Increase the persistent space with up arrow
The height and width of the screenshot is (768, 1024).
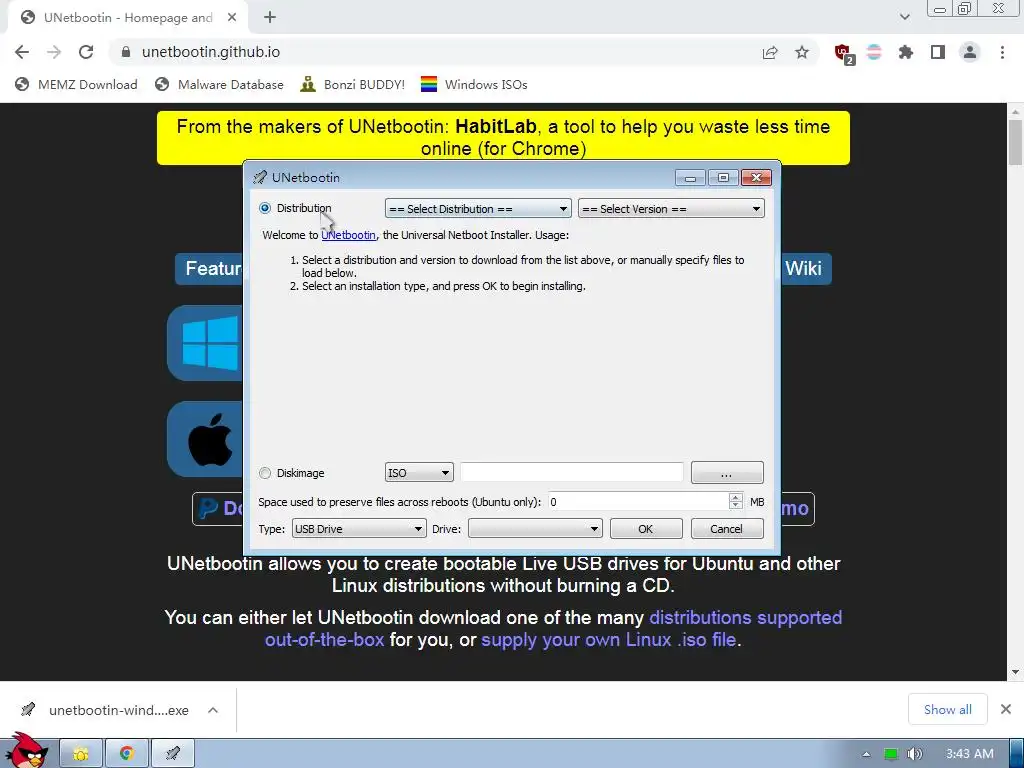coord(736,497)
